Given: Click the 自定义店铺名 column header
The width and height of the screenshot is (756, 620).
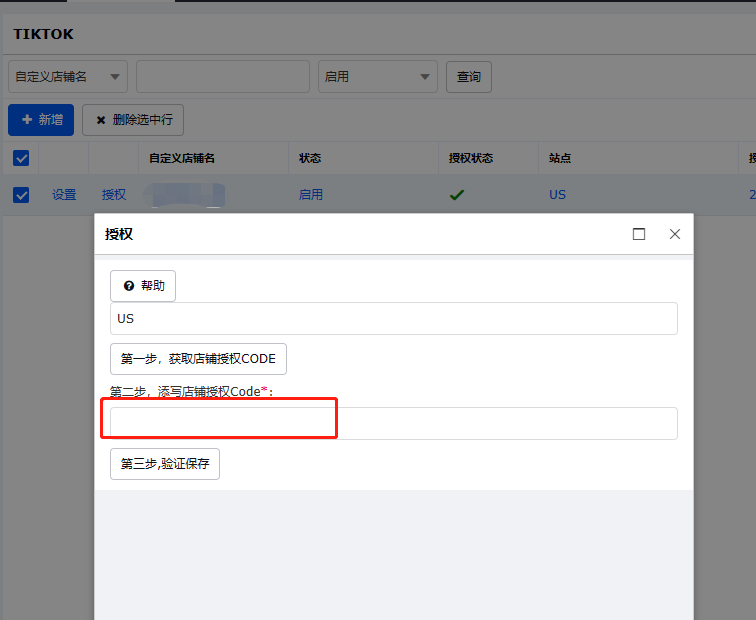Looking at the screenshot, I should coord(182,158).
